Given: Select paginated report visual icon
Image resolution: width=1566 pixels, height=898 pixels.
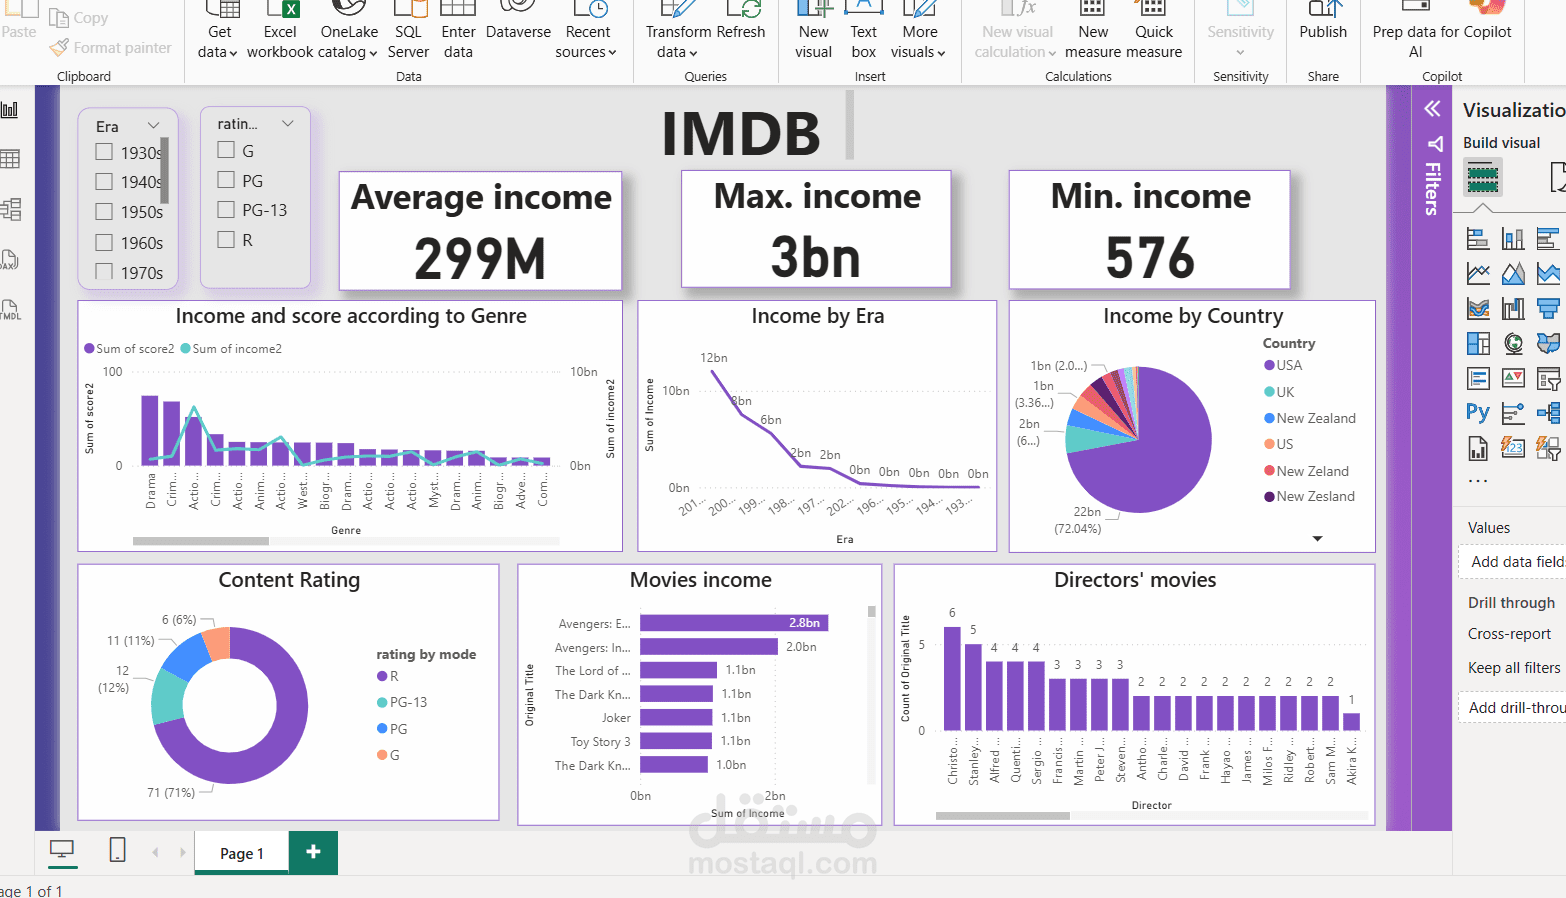Looking at the screenshot, I should (1478, 448).
